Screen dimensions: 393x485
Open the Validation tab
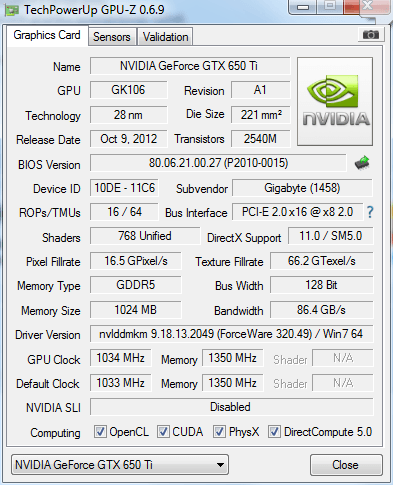tap(165, 37)
